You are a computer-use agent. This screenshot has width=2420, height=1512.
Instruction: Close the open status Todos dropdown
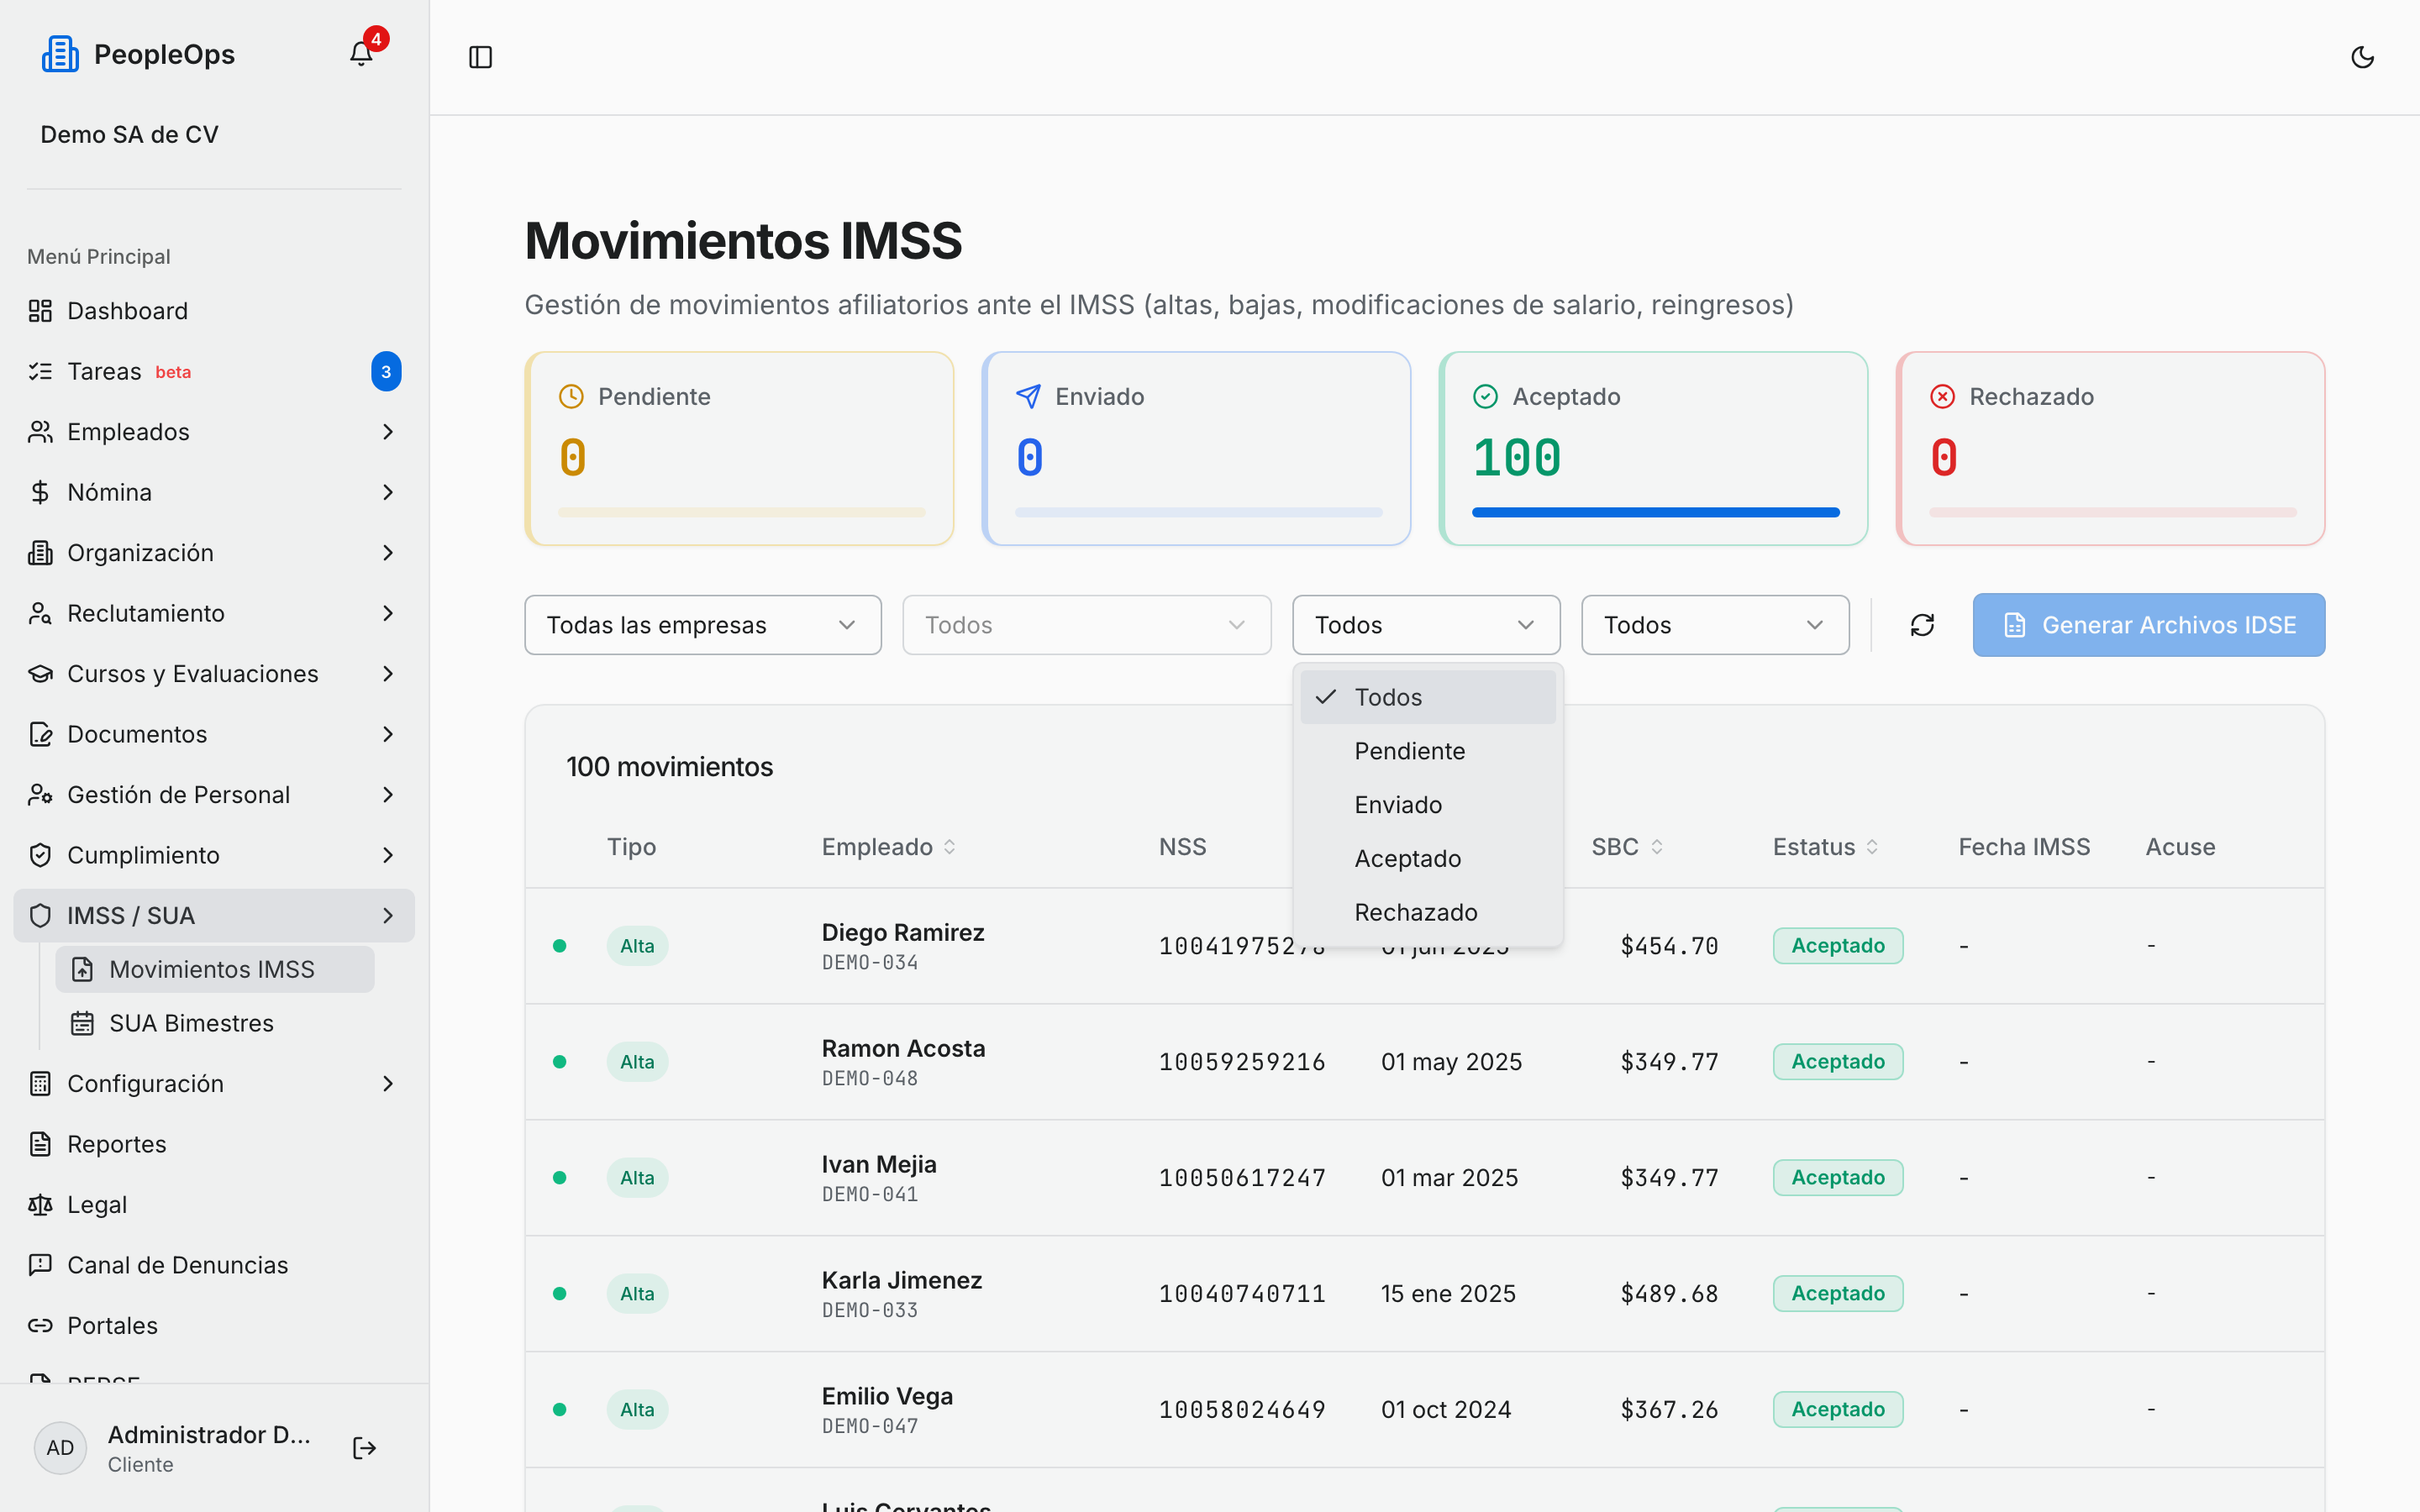(1426, 625)
